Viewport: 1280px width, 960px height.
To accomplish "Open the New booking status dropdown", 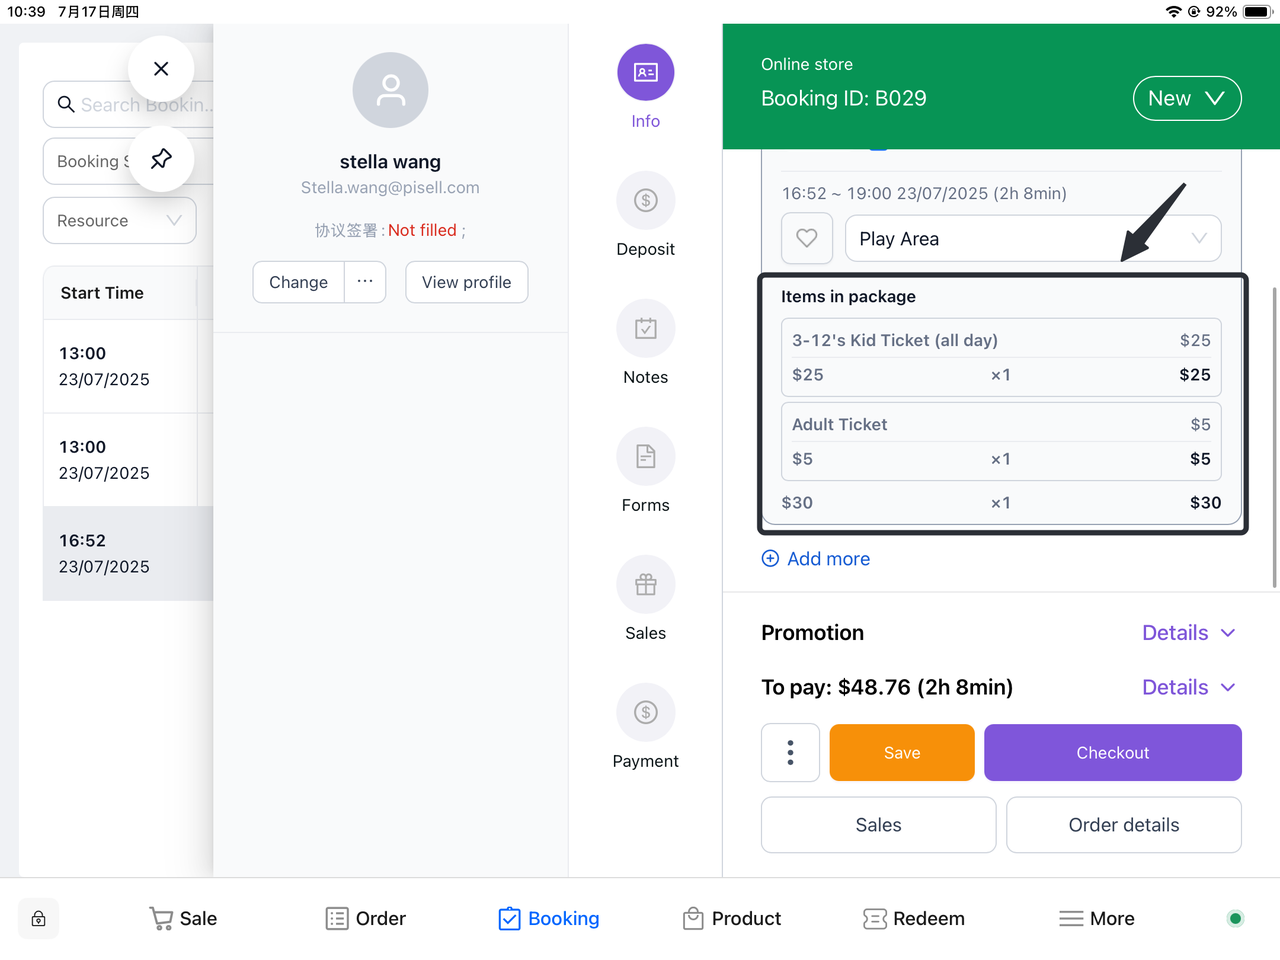I will pyautogui.click(x=1186, y=98).
